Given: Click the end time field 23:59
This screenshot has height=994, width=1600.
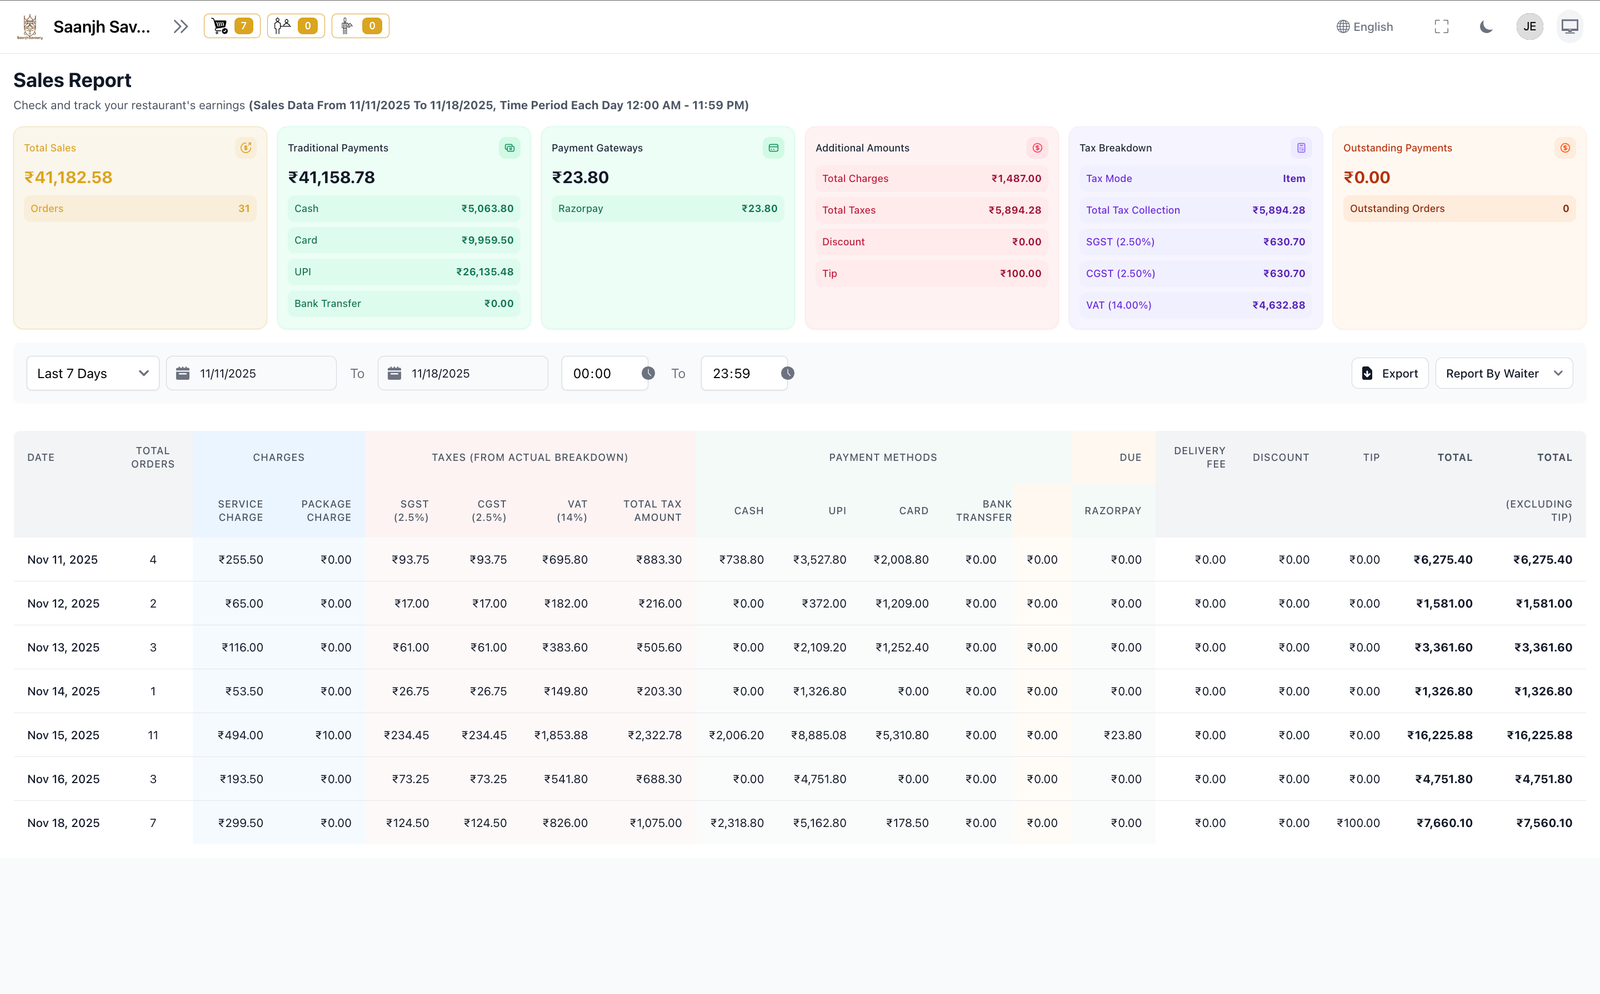Looking at the screenshot, I should tap(740, 373).
